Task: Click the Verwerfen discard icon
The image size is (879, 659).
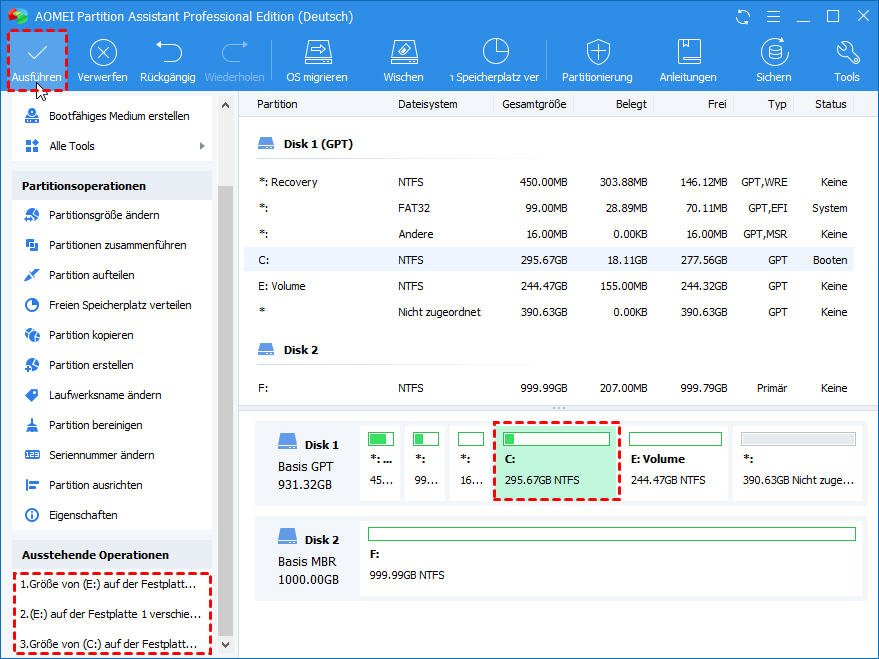Action: pos(103,60)
